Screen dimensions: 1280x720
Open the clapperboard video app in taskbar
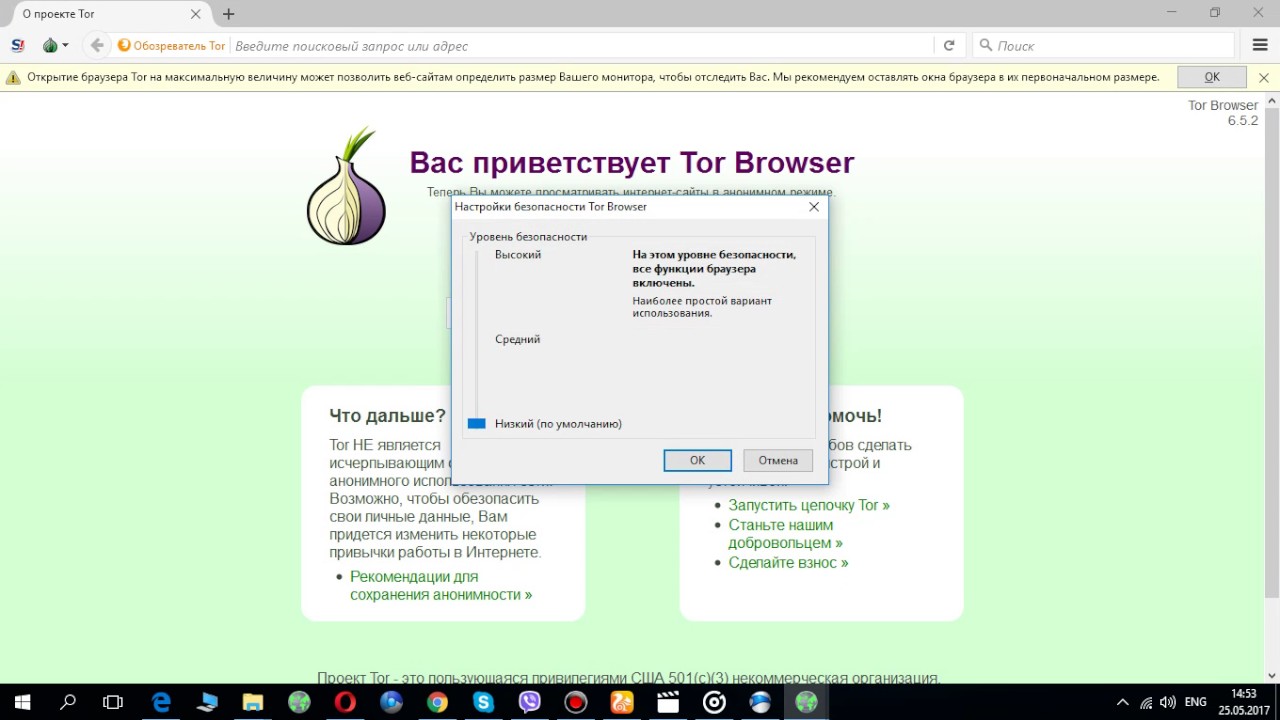coord(668,702)
